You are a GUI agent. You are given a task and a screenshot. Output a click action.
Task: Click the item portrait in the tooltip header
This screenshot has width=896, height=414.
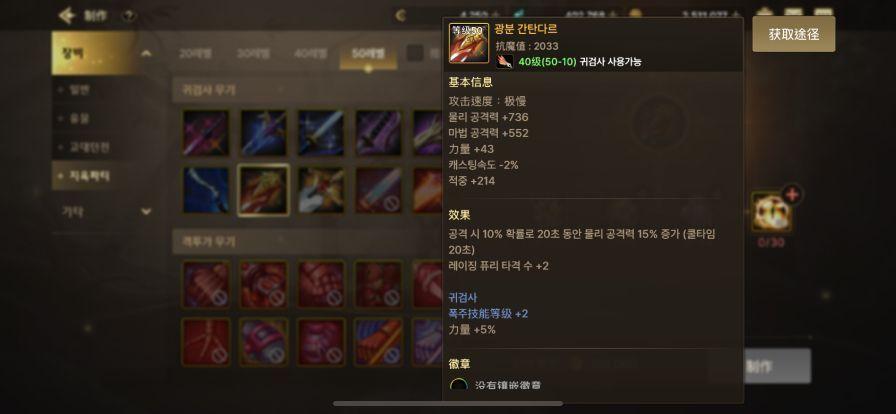[469, 43]
